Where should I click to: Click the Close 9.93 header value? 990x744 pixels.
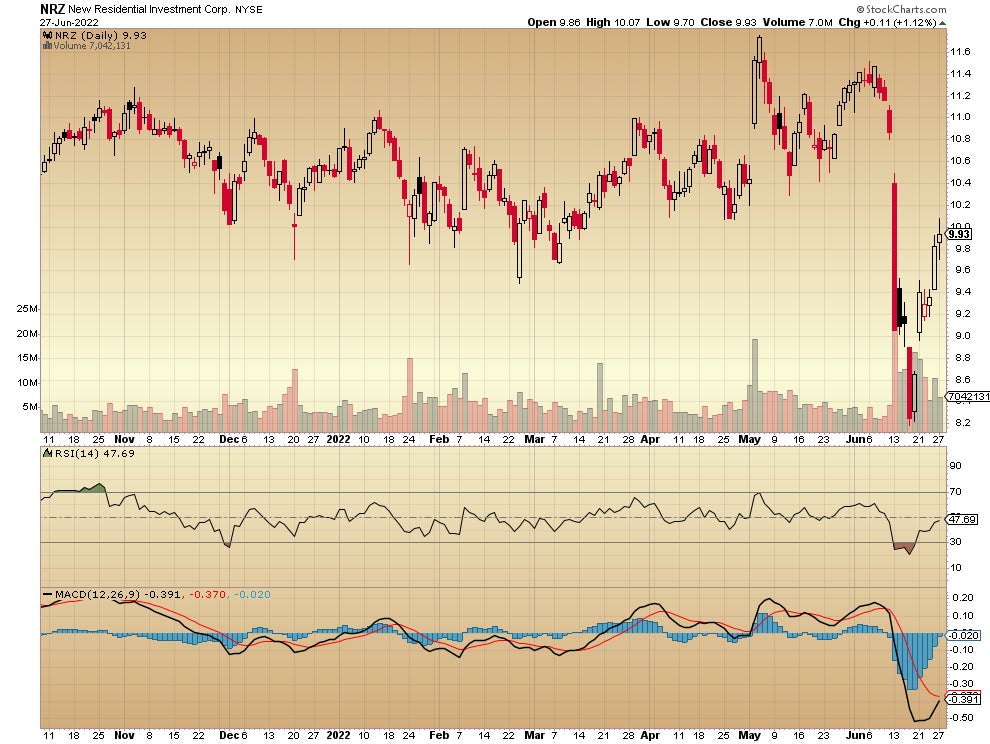728,22
